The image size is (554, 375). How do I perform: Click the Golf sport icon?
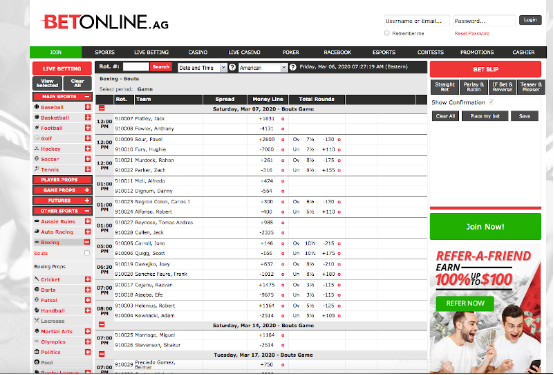pos(36,138)
